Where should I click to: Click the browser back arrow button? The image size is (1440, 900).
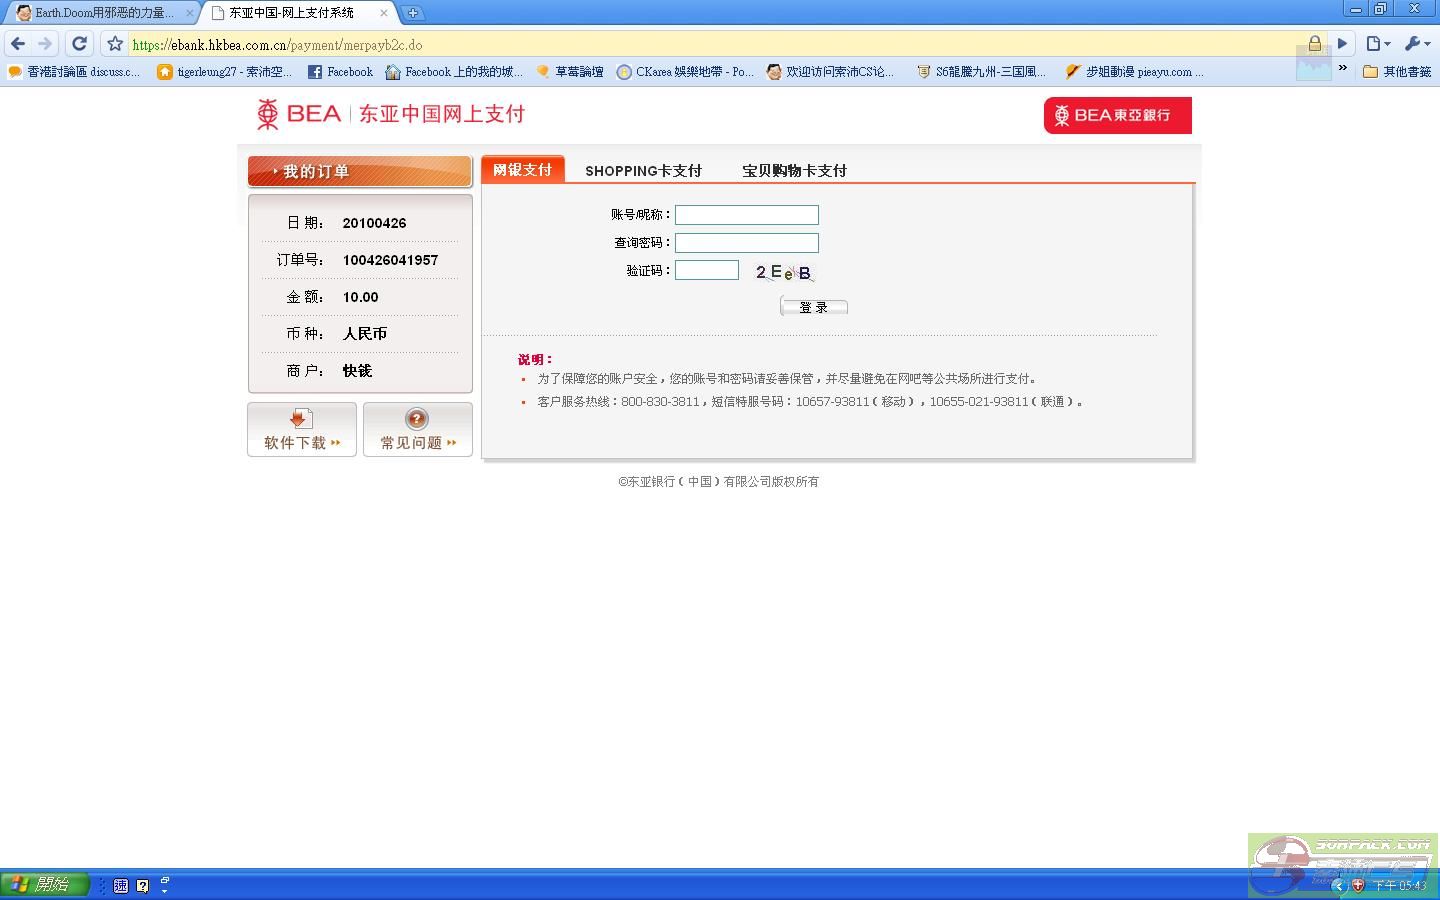(x=18, y=44)
